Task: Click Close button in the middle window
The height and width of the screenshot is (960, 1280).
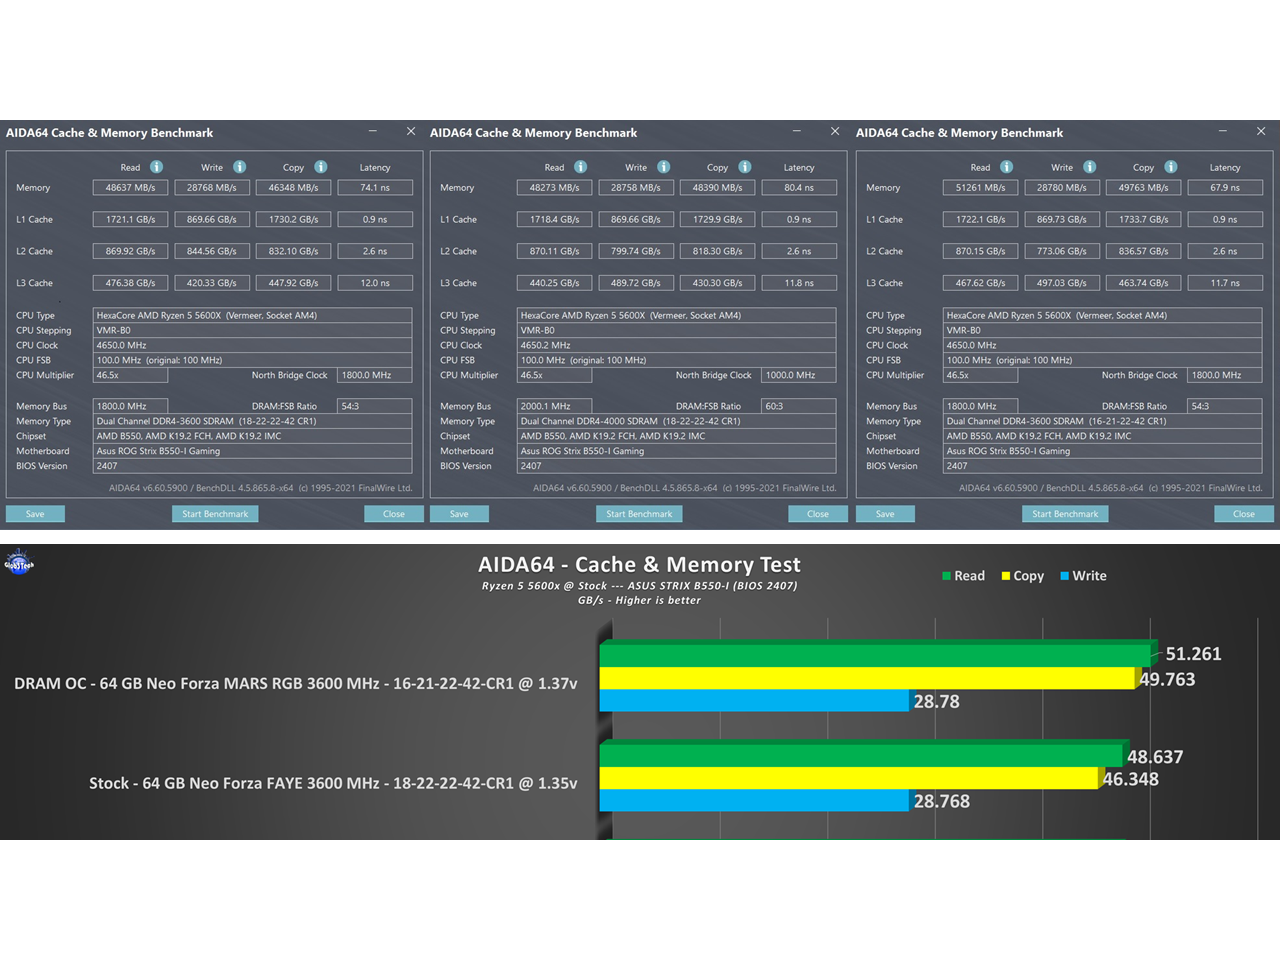Action: (x=818, y=514)
